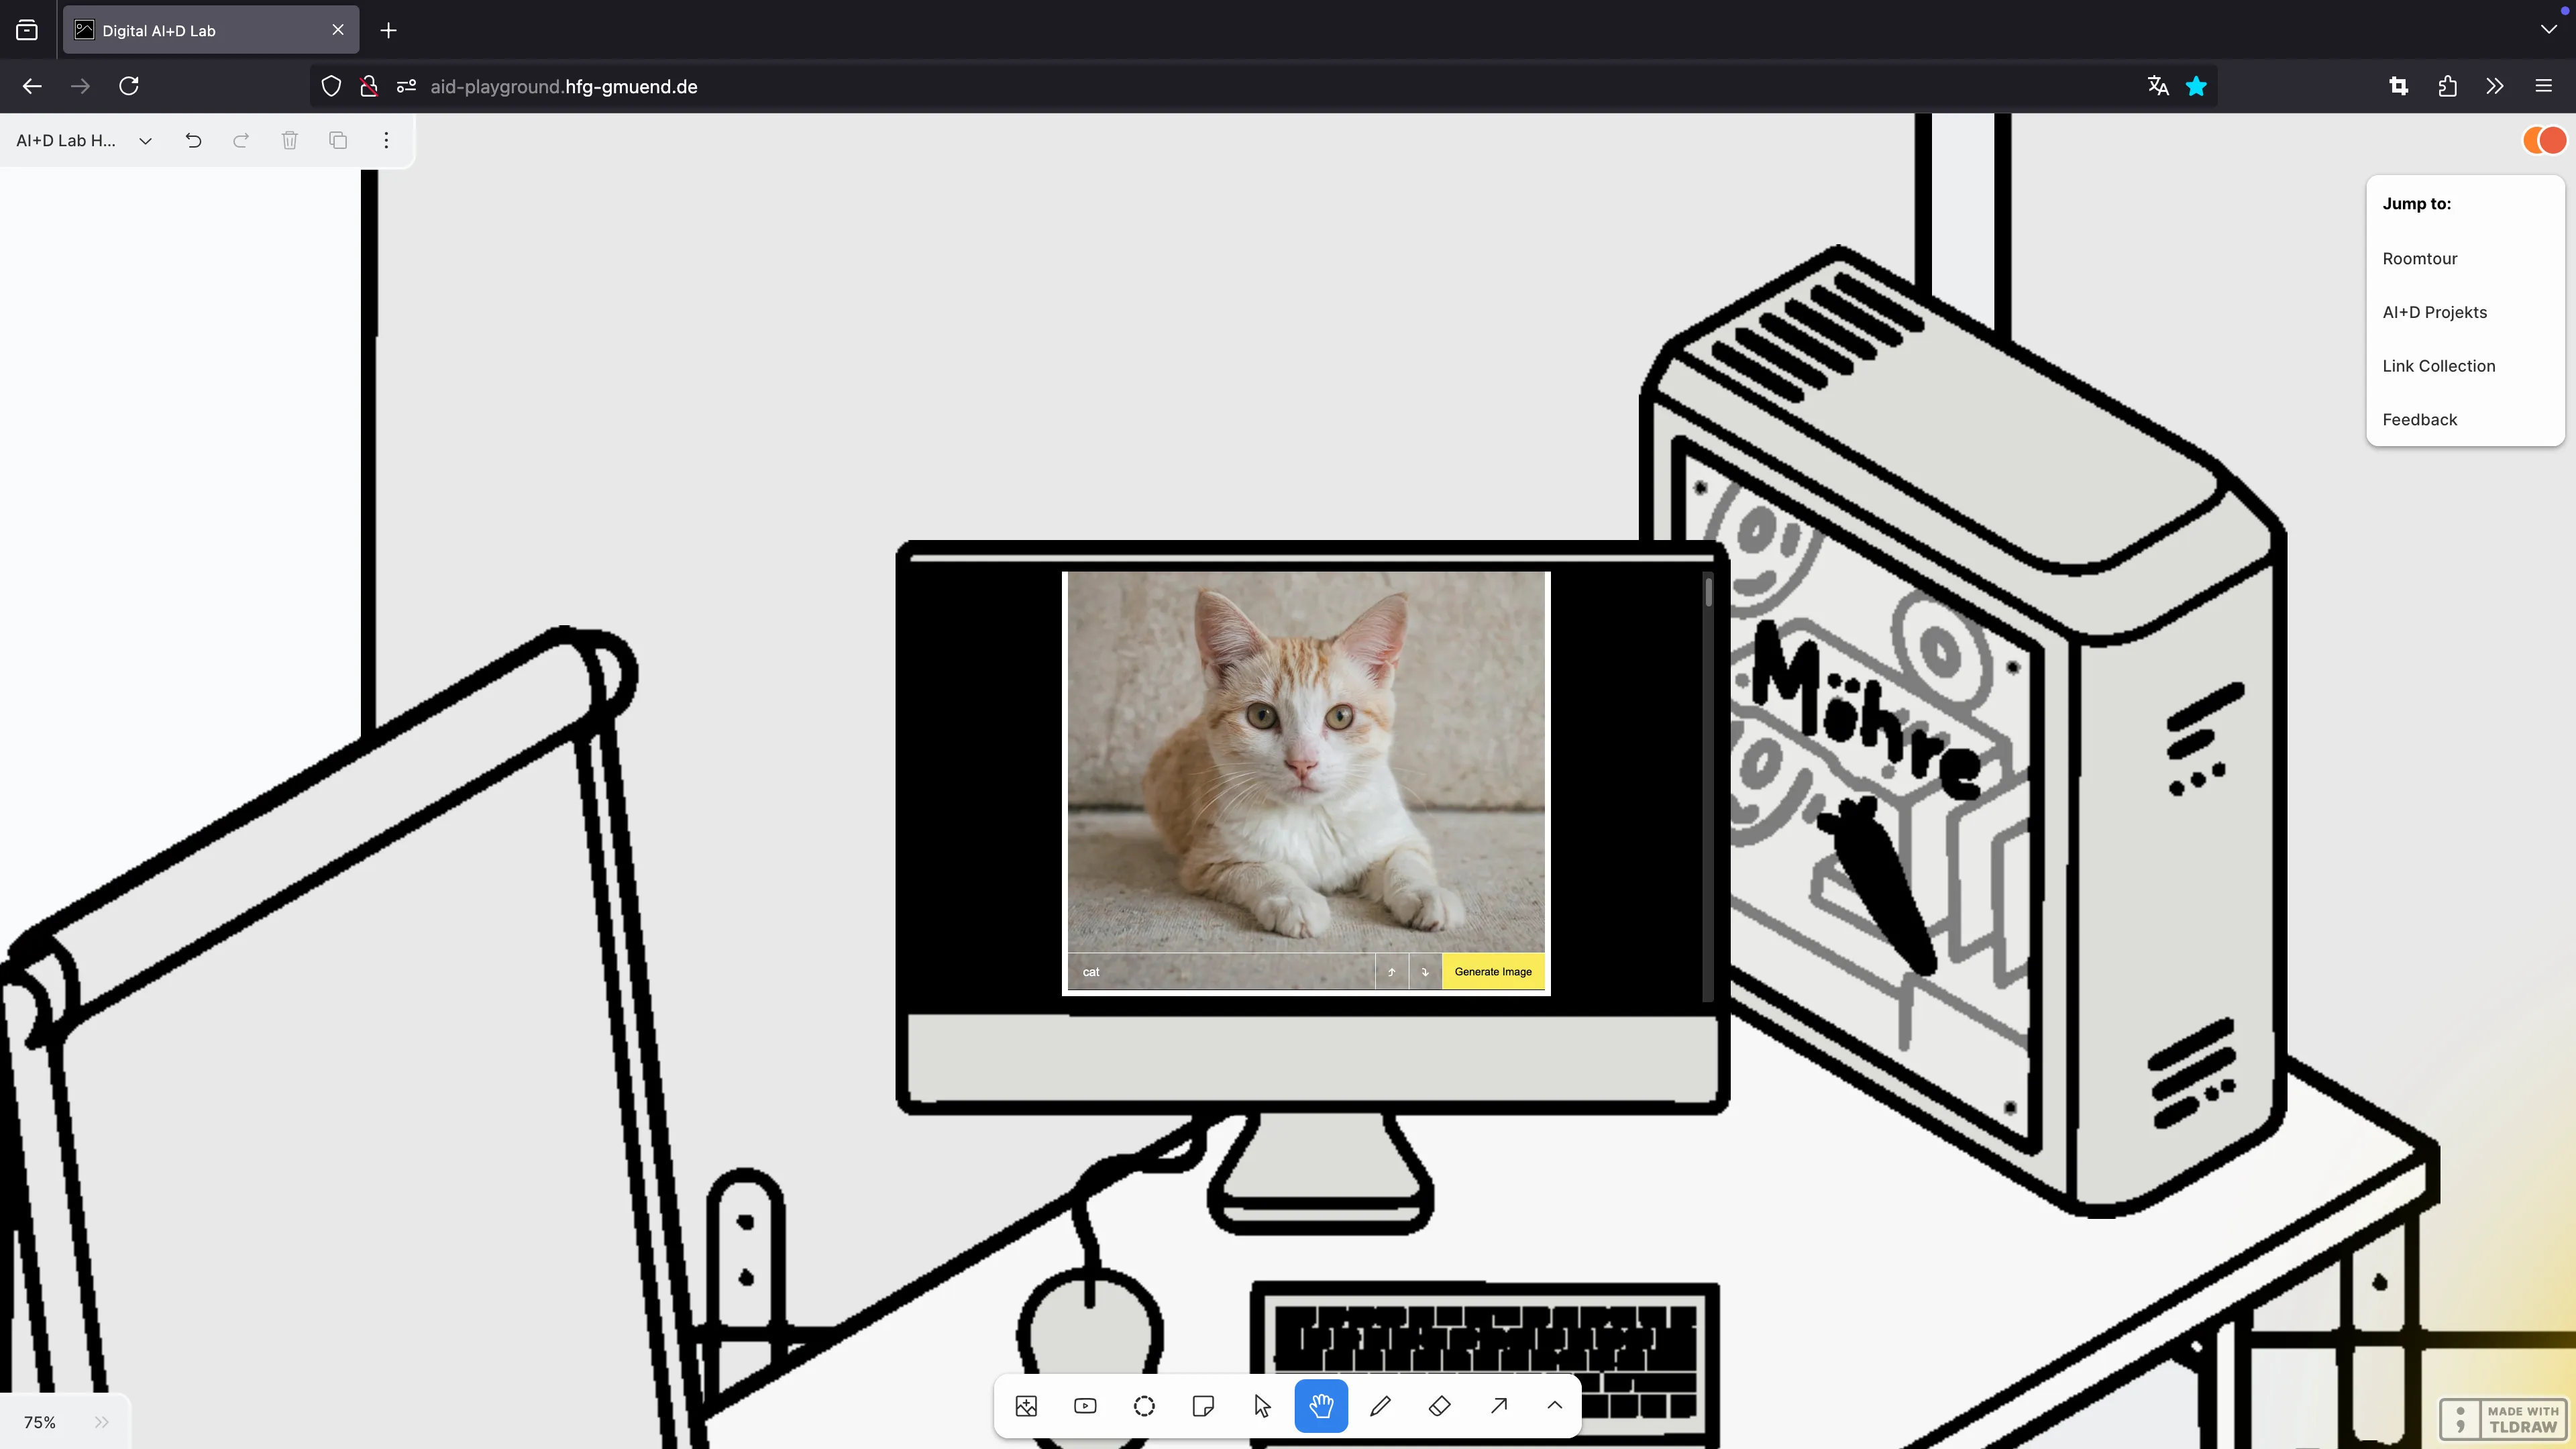Image resolution: width=2576 pixels, height=1449 pixels.
Task: Click the redo button in top bar
Action: pos(241,140)
